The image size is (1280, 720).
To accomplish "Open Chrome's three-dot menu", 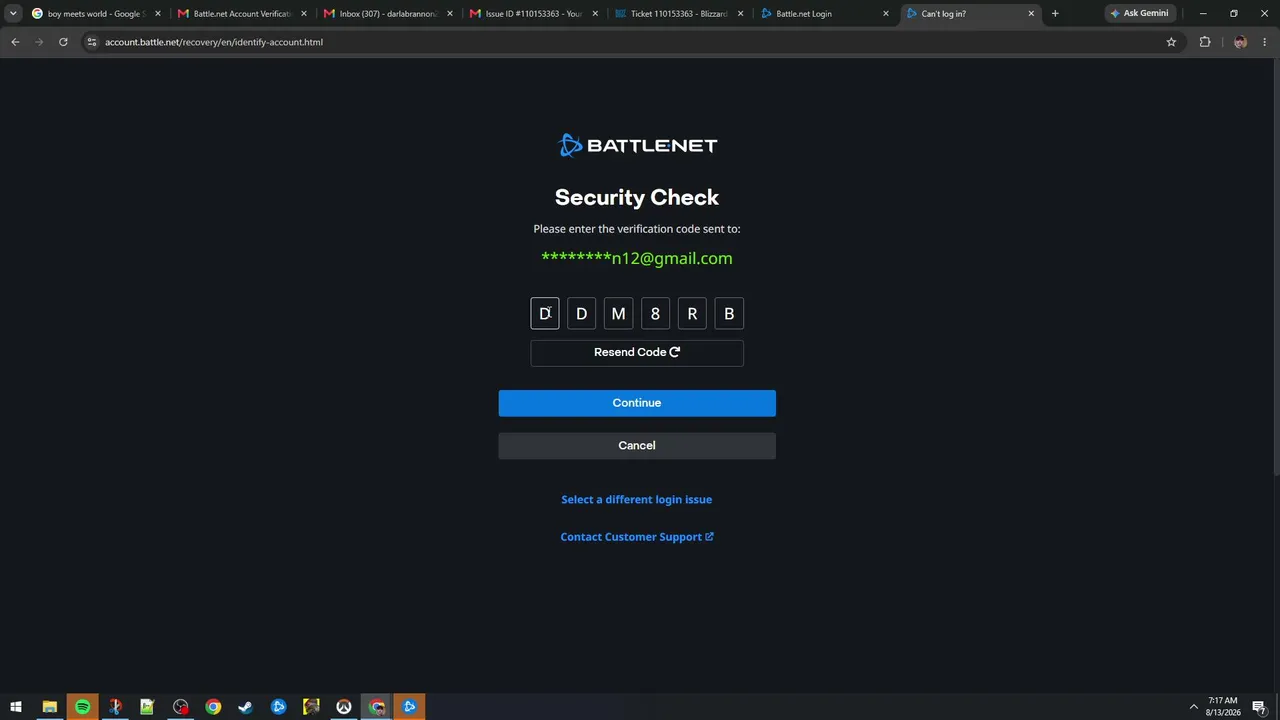I will [1265, 42].
